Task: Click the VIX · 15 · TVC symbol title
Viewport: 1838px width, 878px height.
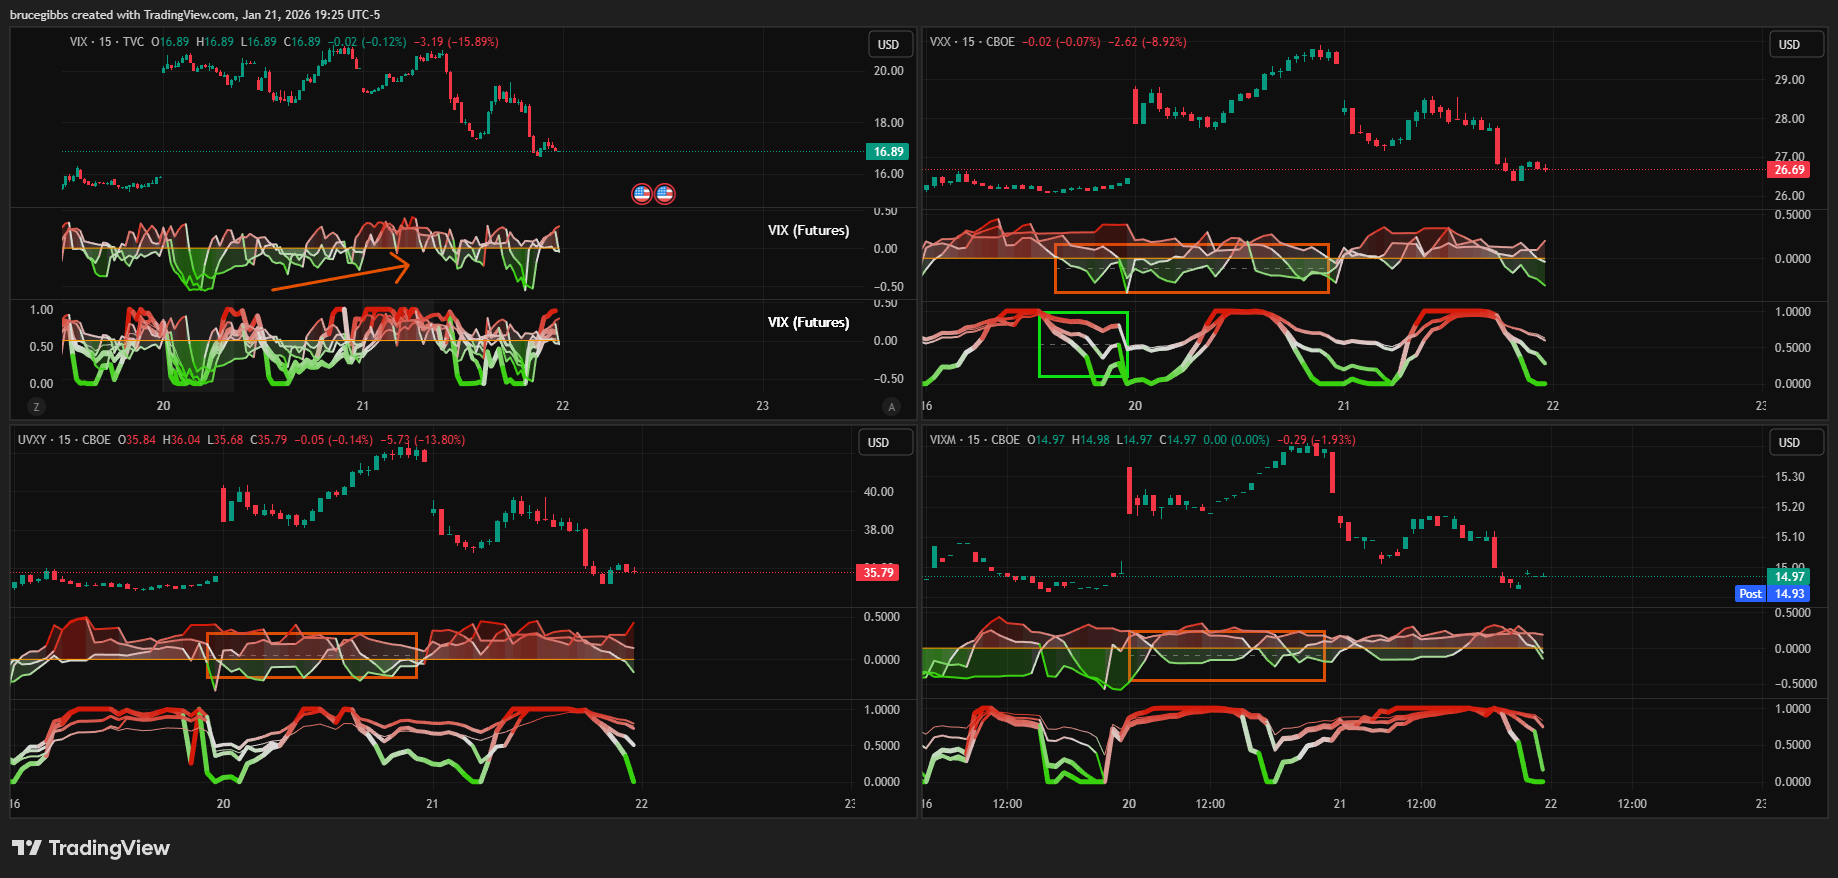Action: click(x=107, y=42)
